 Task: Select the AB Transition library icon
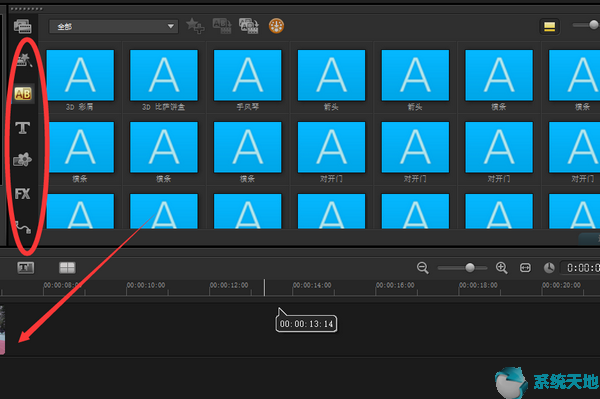[23, 94]
